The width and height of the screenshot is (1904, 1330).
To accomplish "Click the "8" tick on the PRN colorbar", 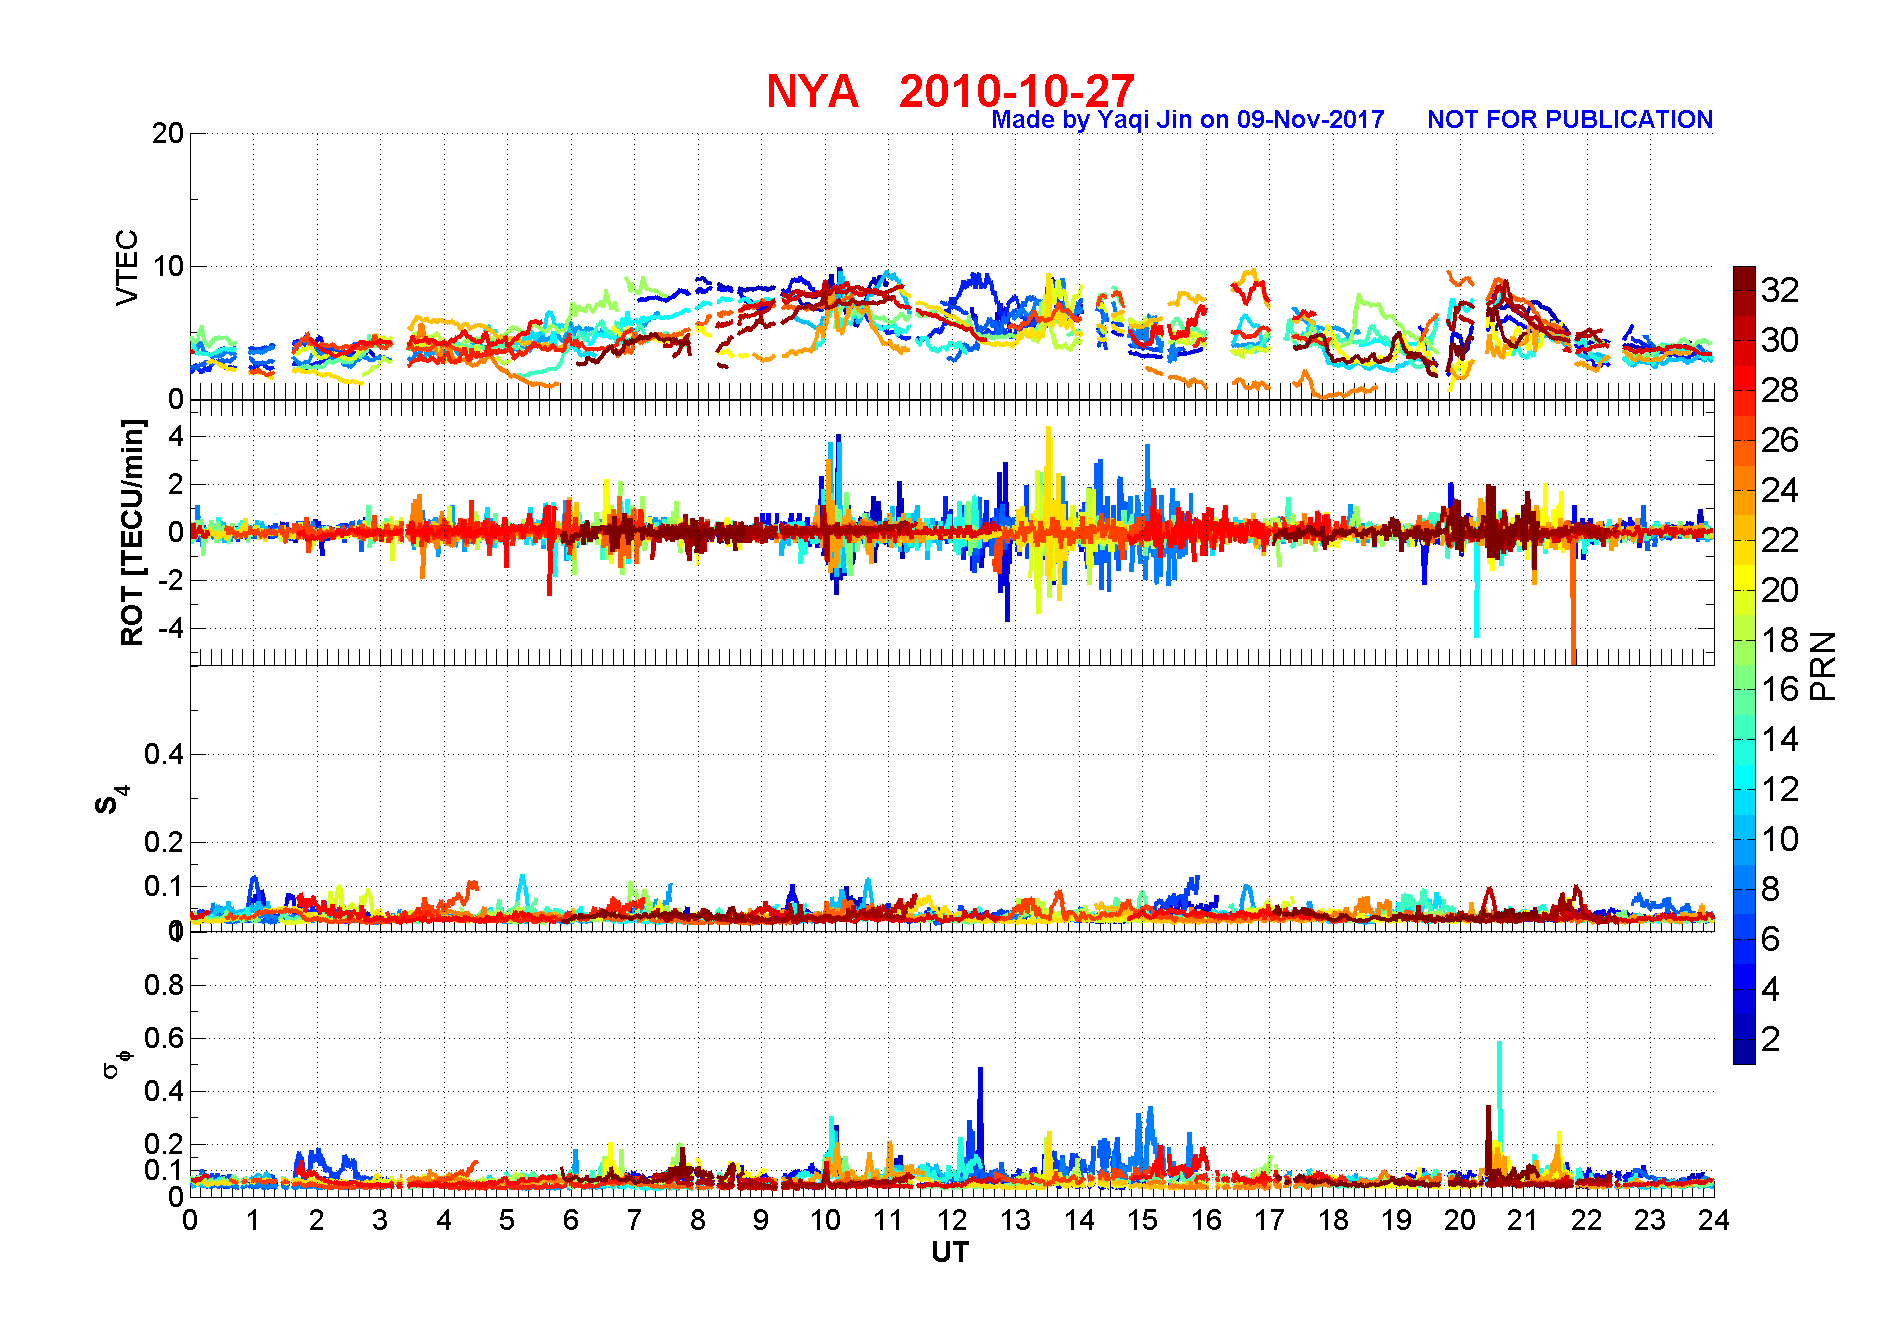I will 1771,889.
